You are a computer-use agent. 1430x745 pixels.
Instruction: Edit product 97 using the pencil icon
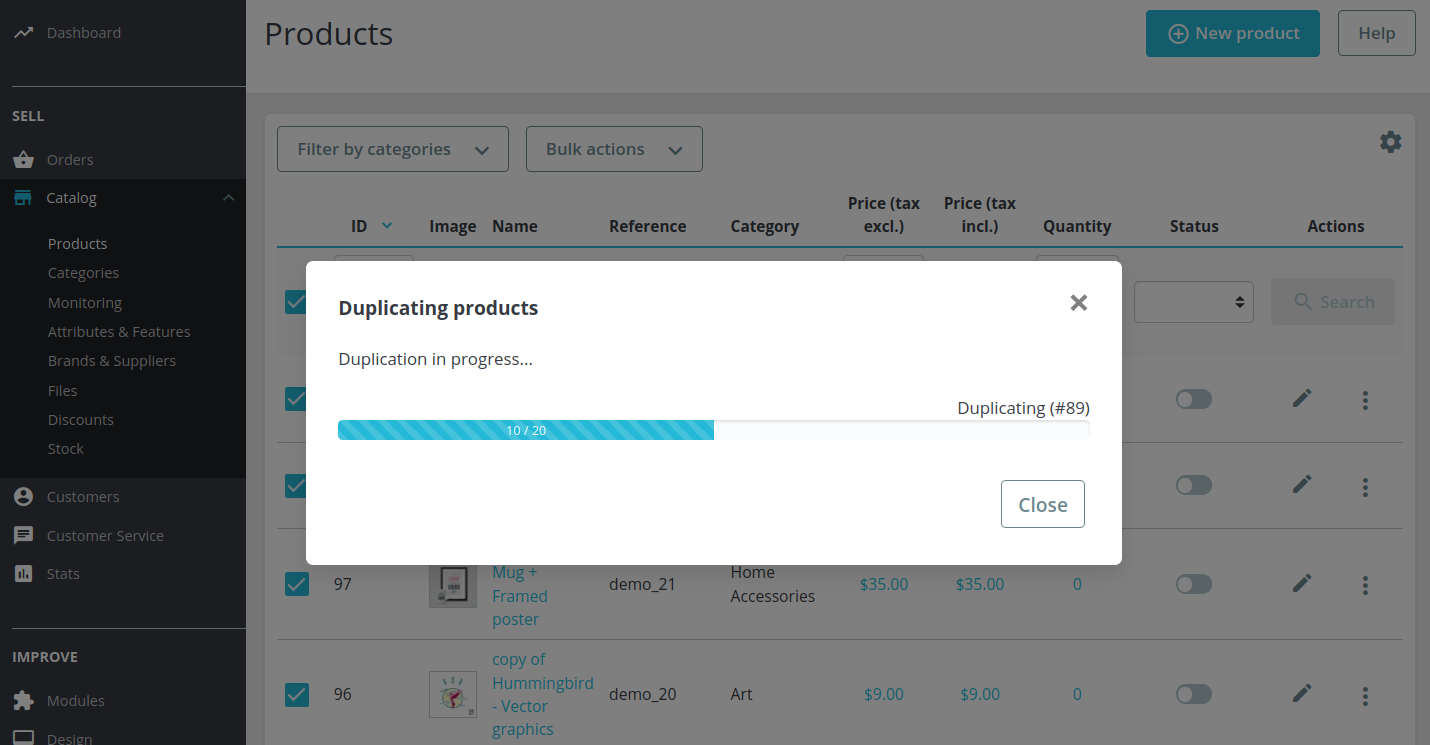click(x=1302, y=583)
